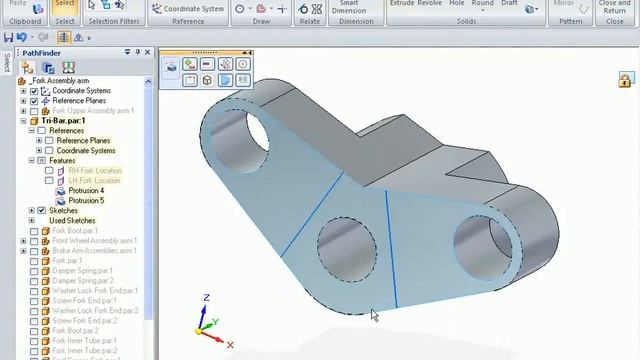This screenshot has height=360, width=640.
Task: Select the teal face selection filter icon
Action: [106, 5]
